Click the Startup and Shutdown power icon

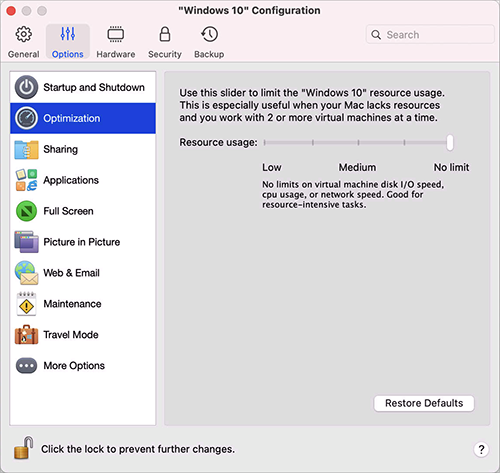tap(26, 87)
